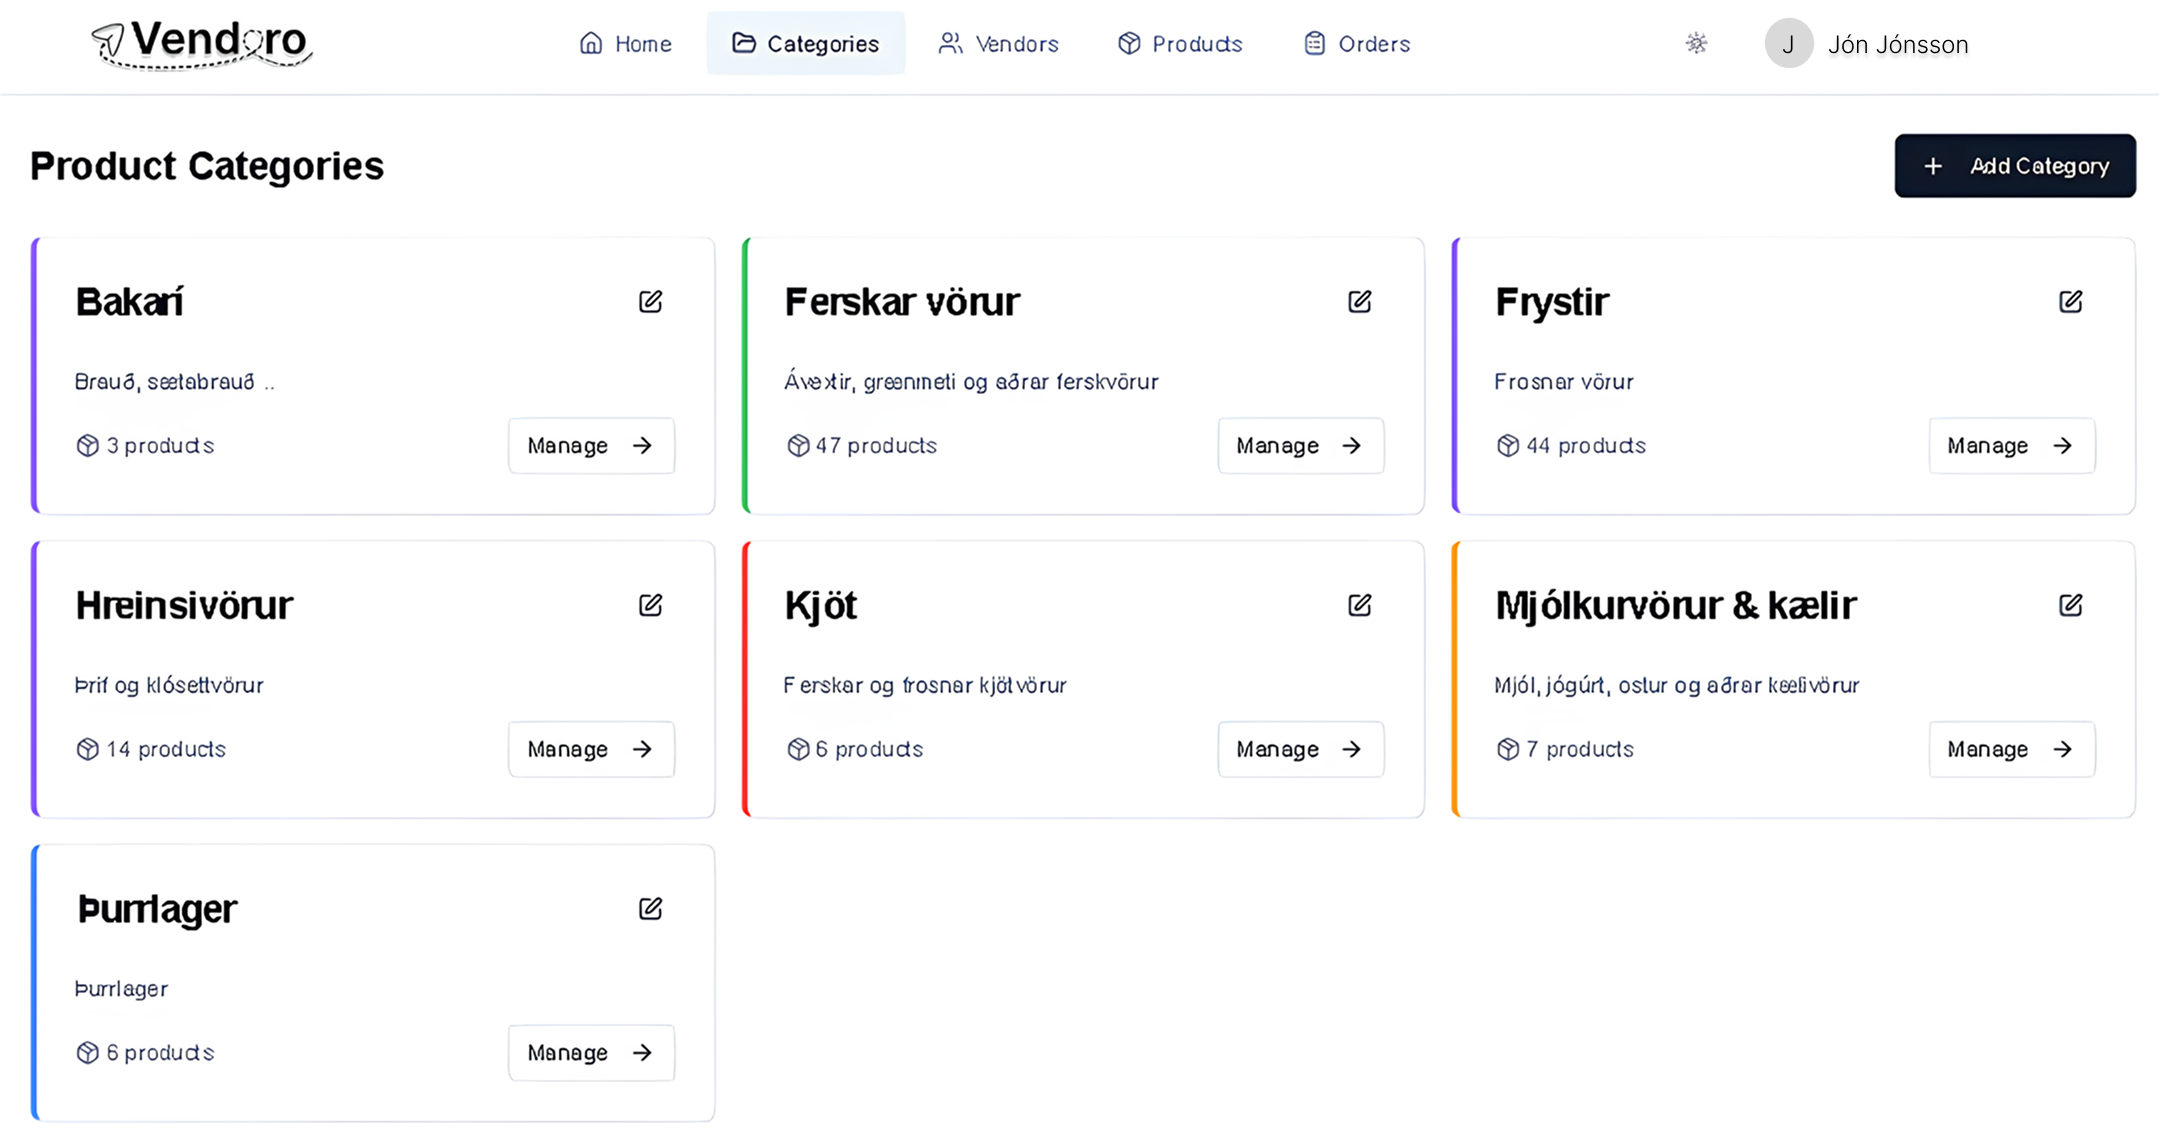This screenshot has height=1146, width=2159.
Task: Click the Vendoro logo
Action: coord(202,43)
